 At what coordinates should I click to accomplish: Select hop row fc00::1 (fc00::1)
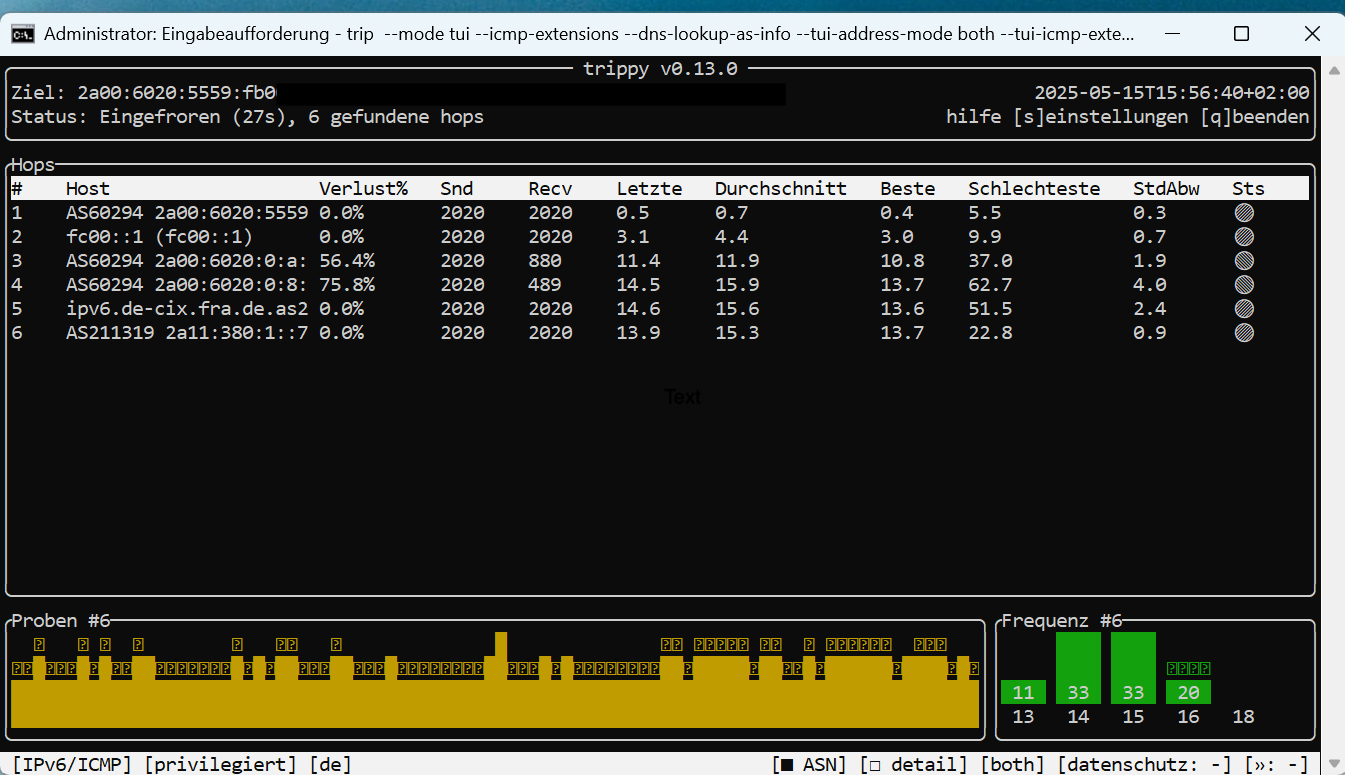pyautogui.click(x=660, y=236)
